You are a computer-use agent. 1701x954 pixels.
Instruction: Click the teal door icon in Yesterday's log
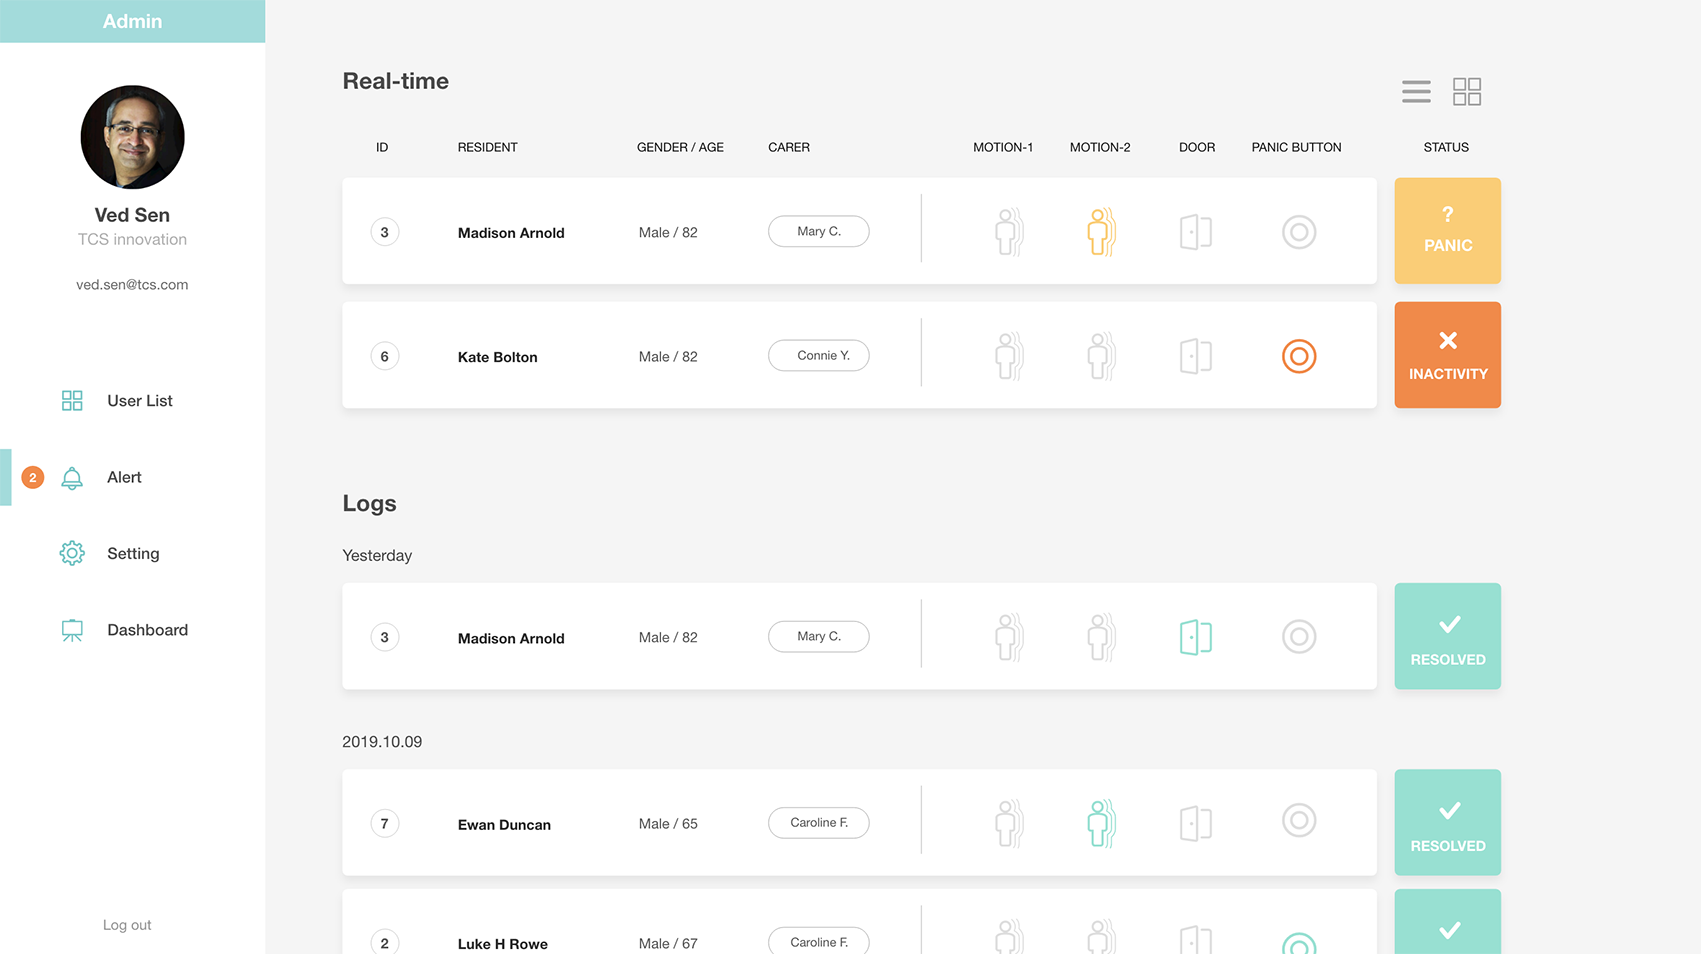coord(1195,637)
